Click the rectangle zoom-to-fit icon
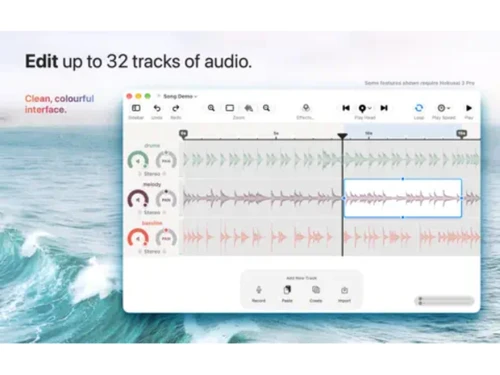 [230, 108]
